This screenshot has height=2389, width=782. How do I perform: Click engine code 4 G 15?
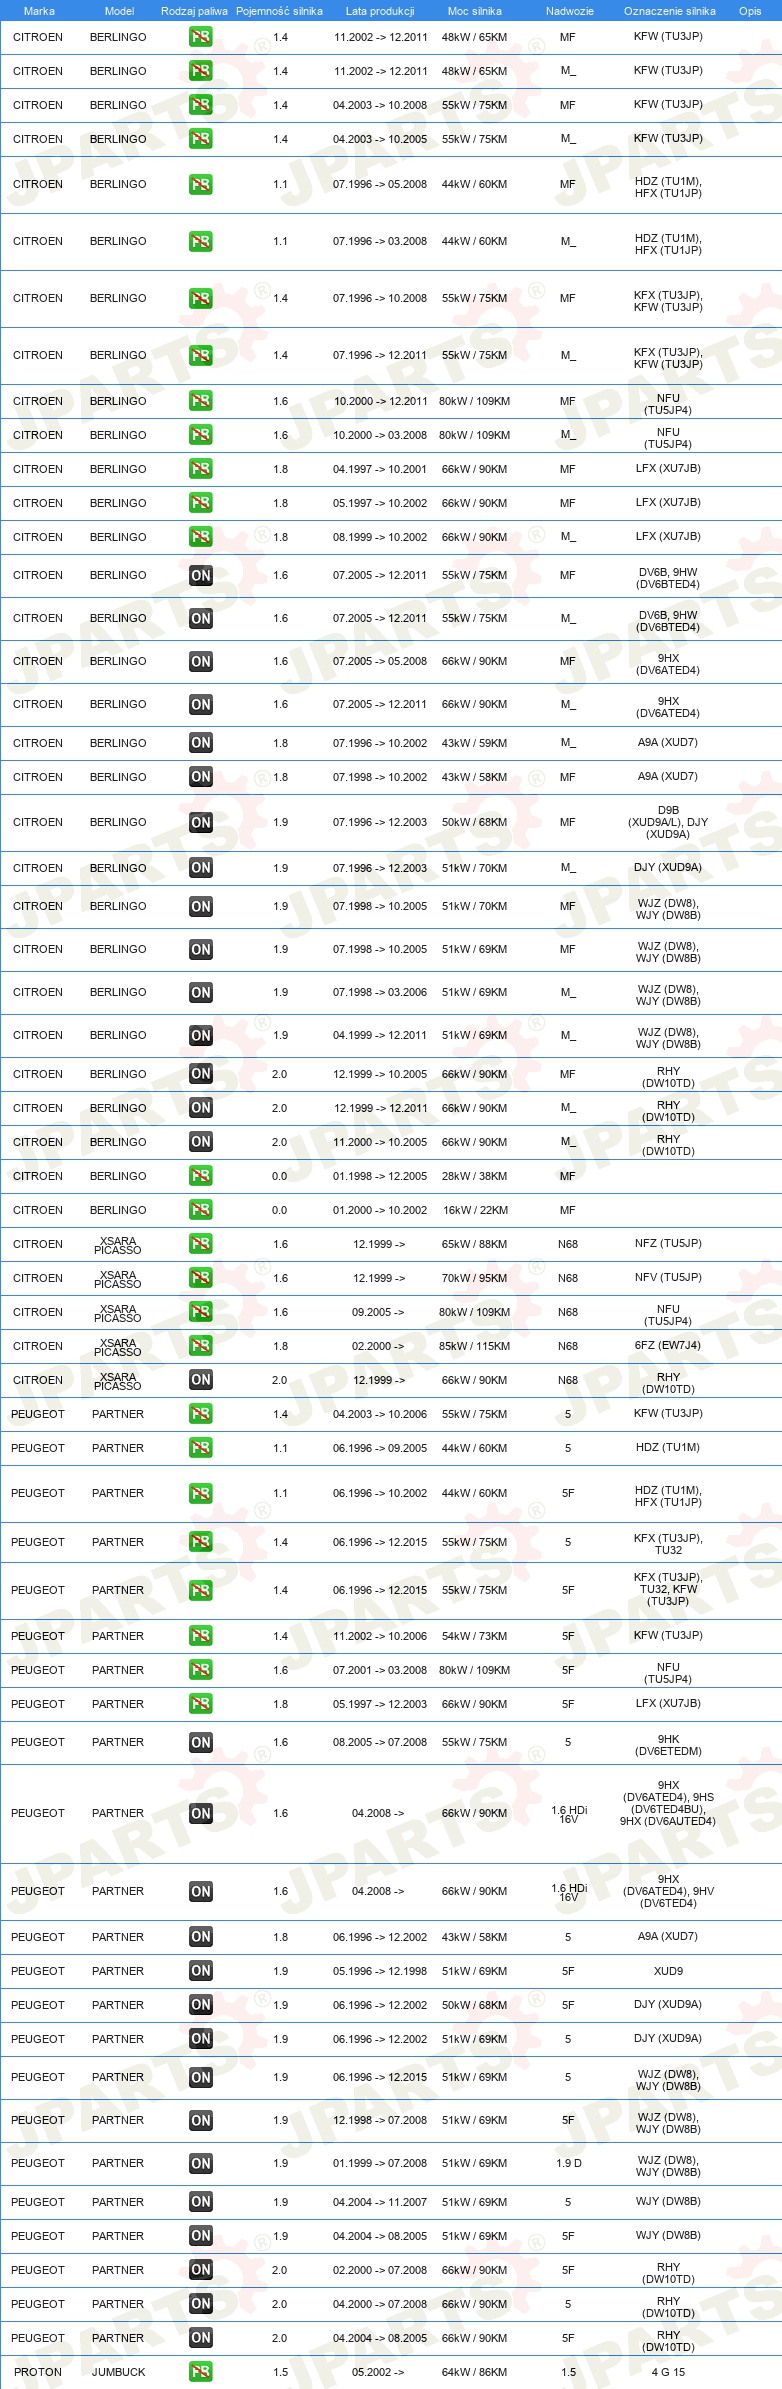[668, 2371]
